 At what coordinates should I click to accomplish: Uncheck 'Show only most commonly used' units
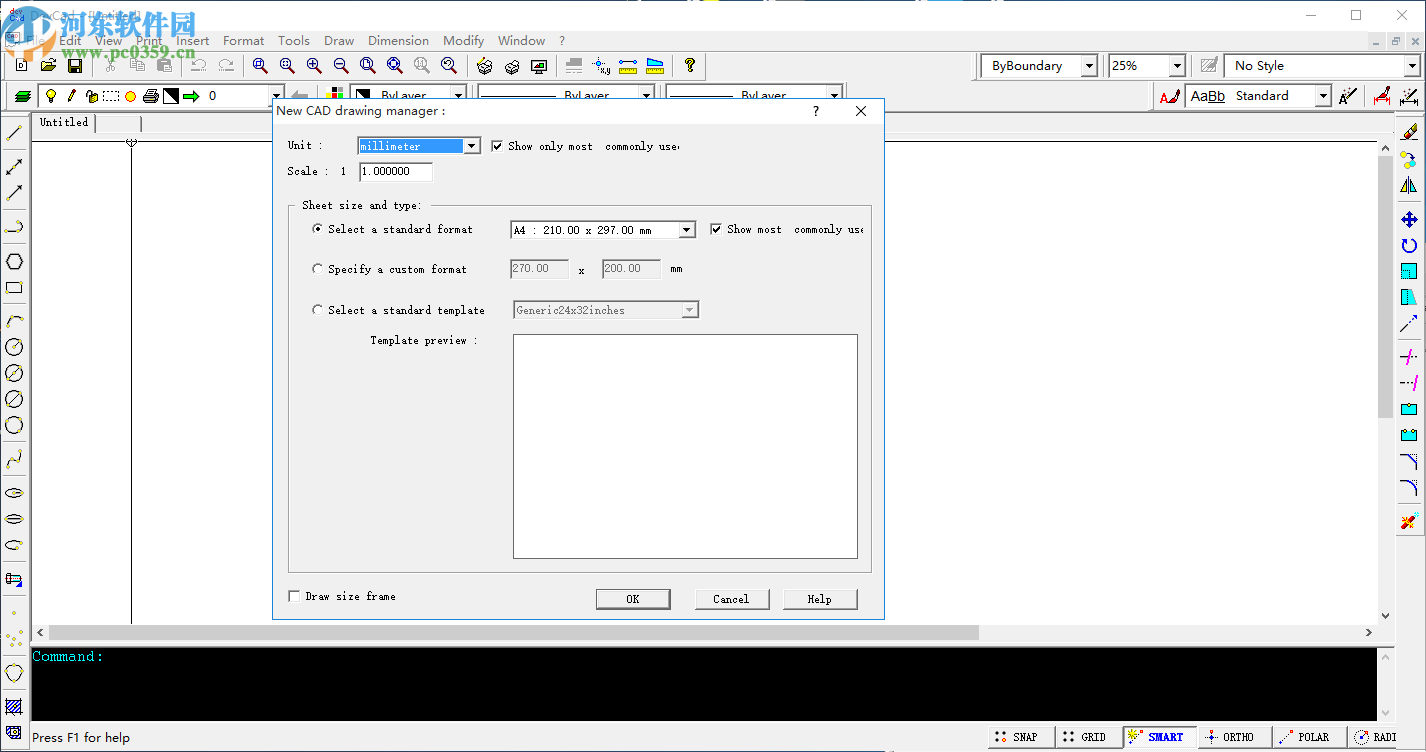click(x=497, y=147)
